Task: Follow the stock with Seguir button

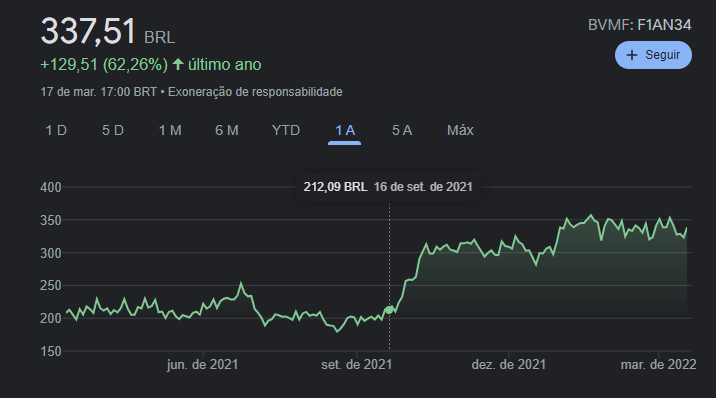Action: click(653, 55)
